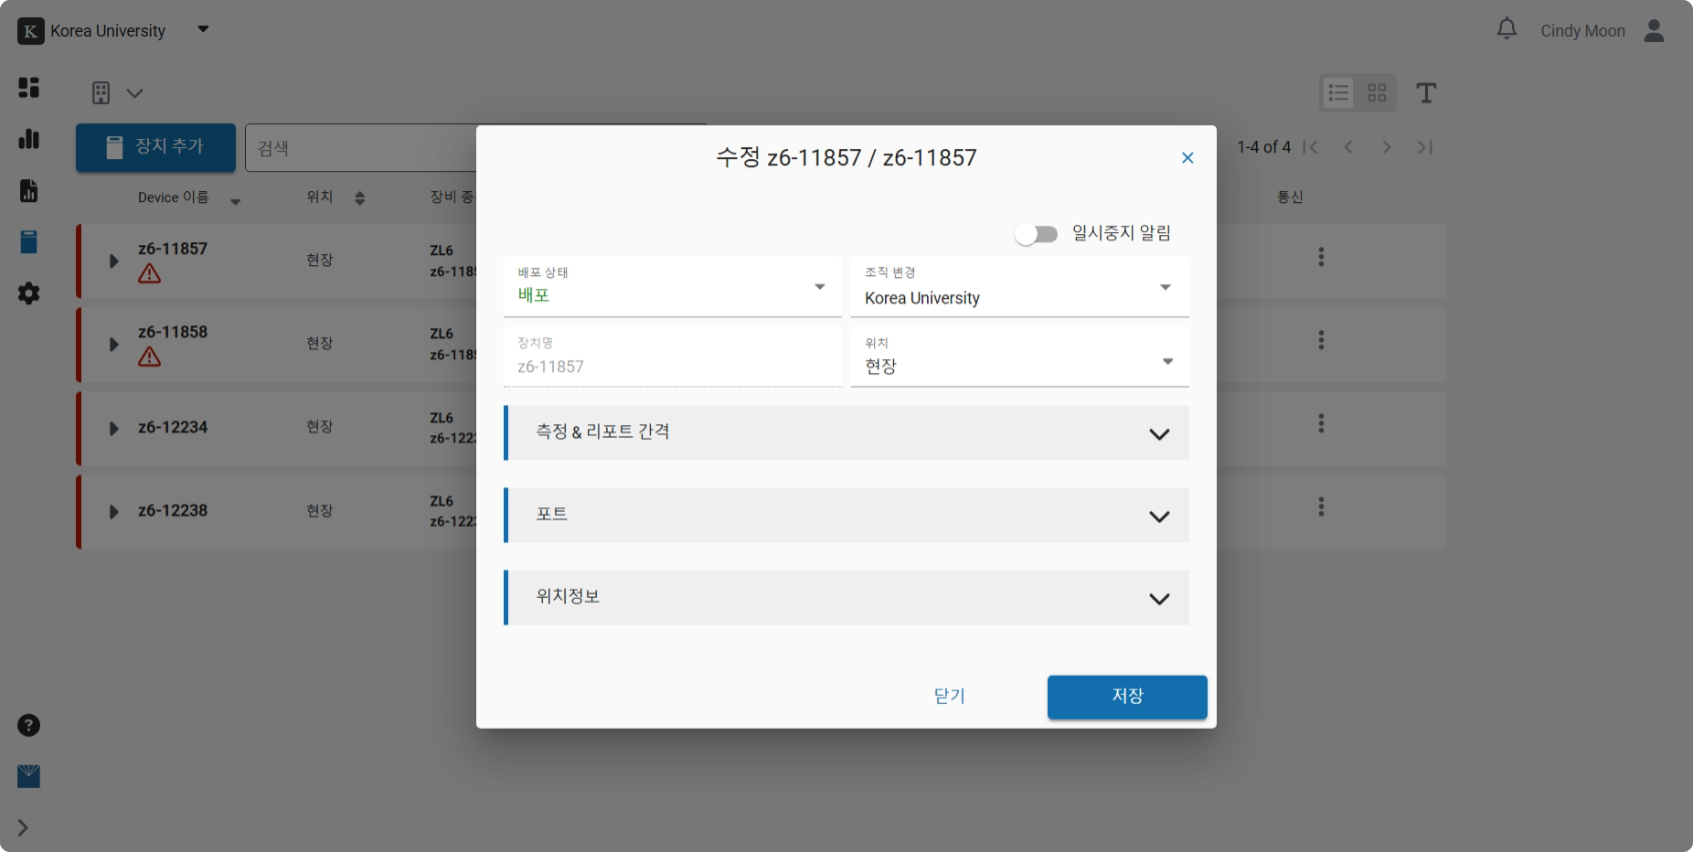Image resolution: width=1693 pixels, height=852 pixels.
Task: Toggle the 일시중지 알림 switch
Action: click(1036, 234)
